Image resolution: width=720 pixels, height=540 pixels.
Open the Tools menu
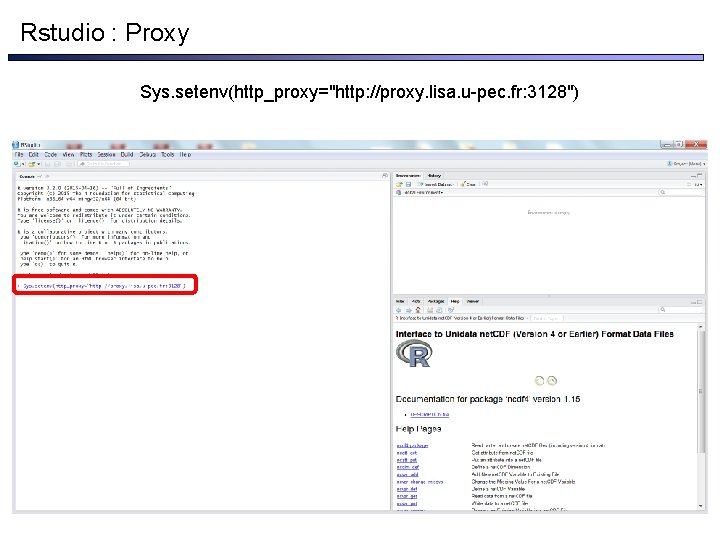(168, 155)
